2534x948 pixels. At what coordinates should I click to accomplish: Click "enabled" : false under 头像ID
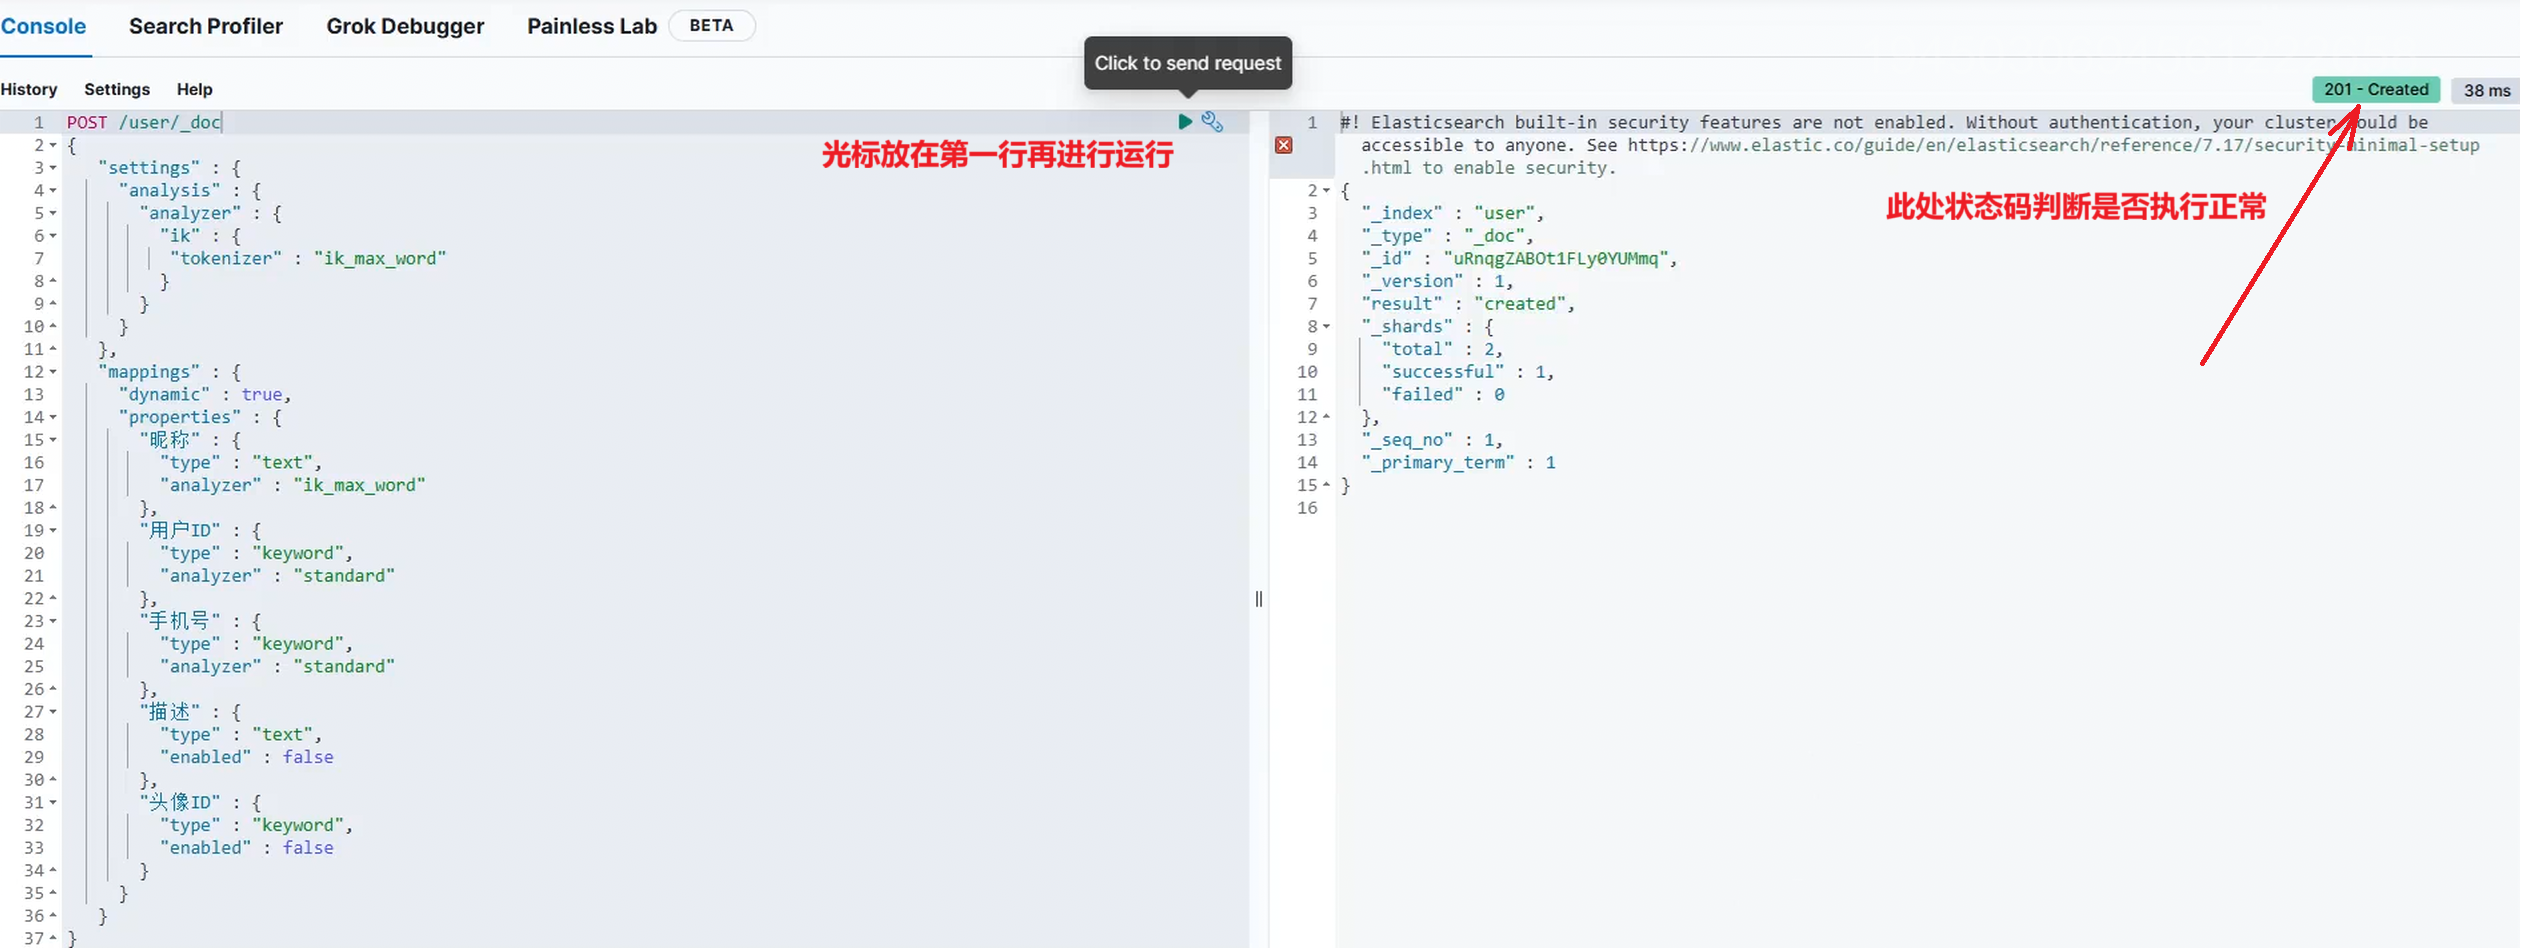tap(247, 848)
